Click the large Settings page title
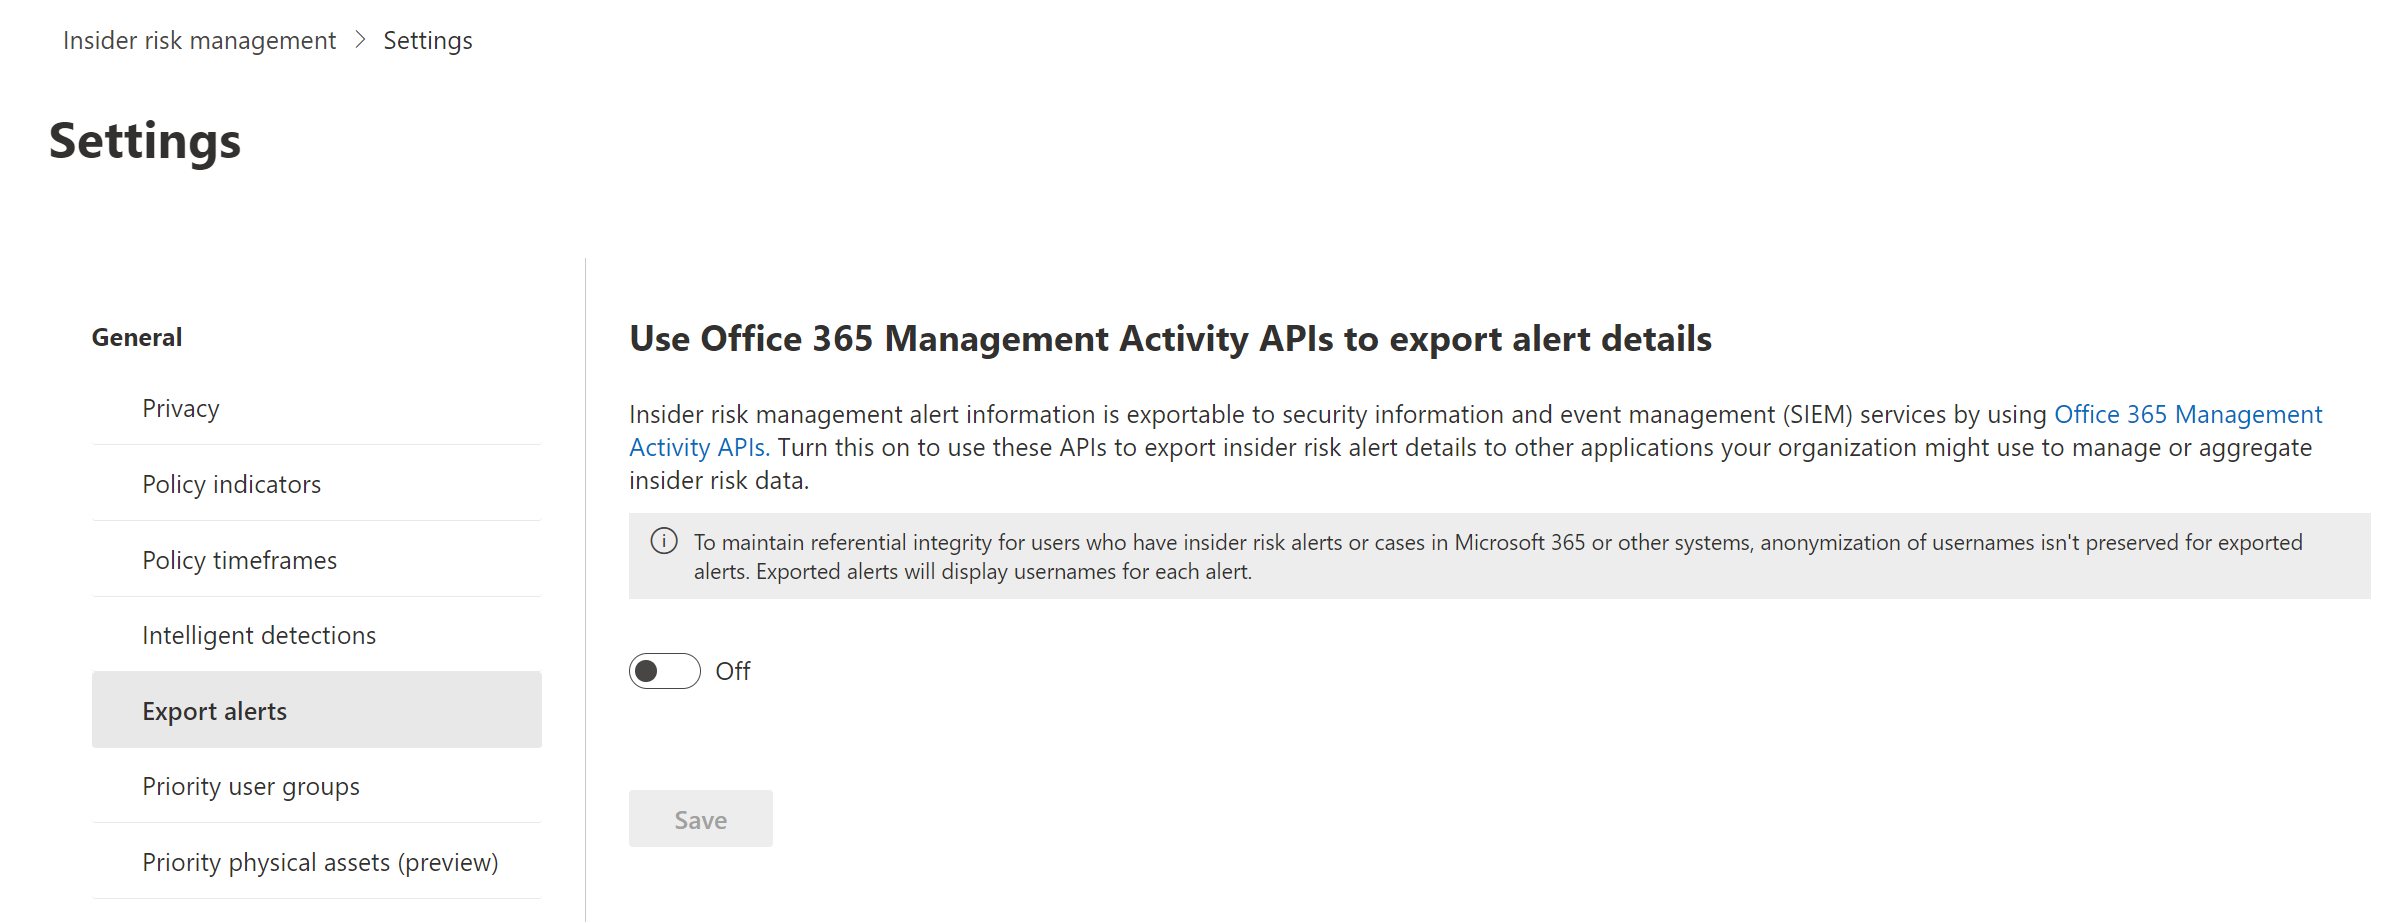Image resolution: width=2389 pixels, height=922 pixels. pyautogui.click(x=145, y=140)
